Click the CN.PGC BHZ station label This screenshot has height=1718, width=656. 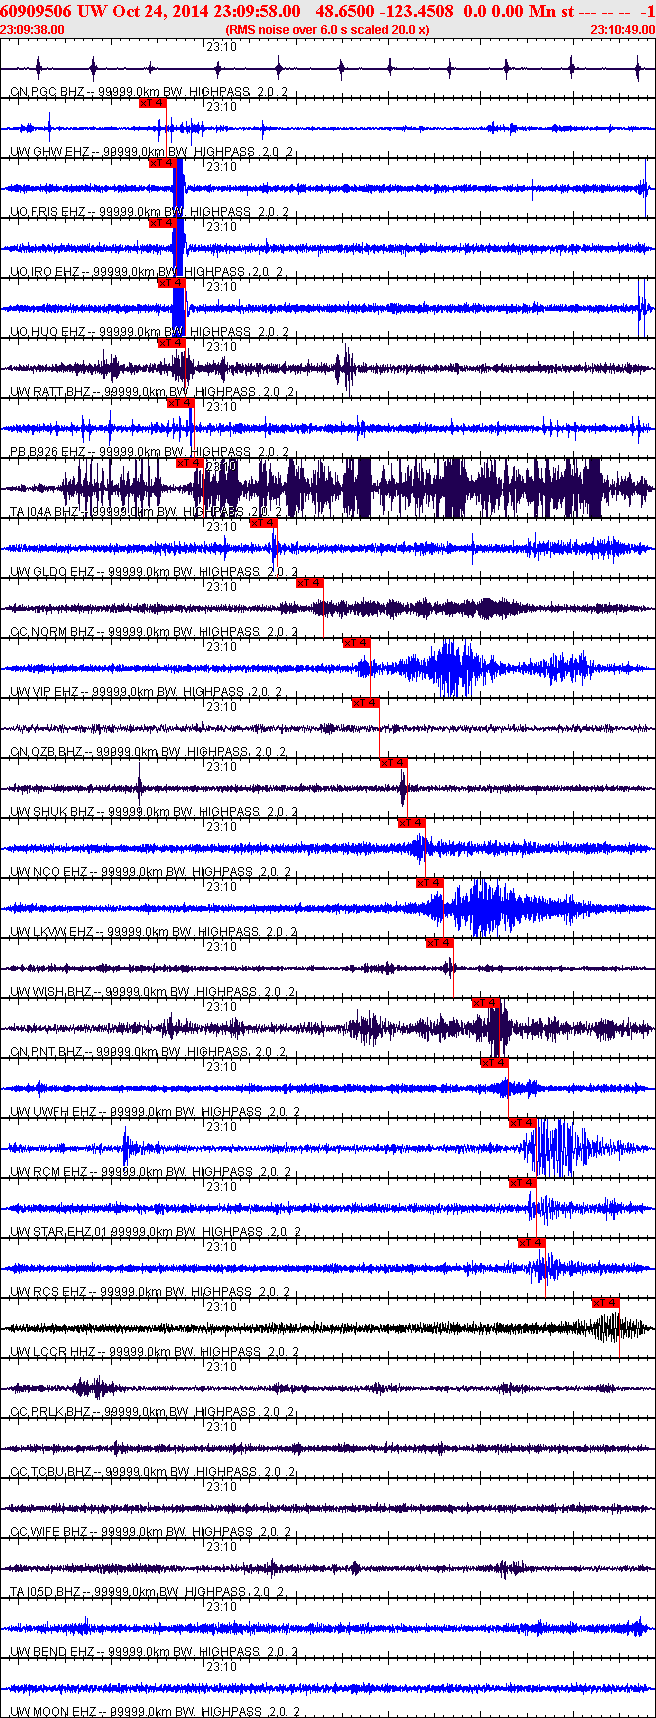47,92
